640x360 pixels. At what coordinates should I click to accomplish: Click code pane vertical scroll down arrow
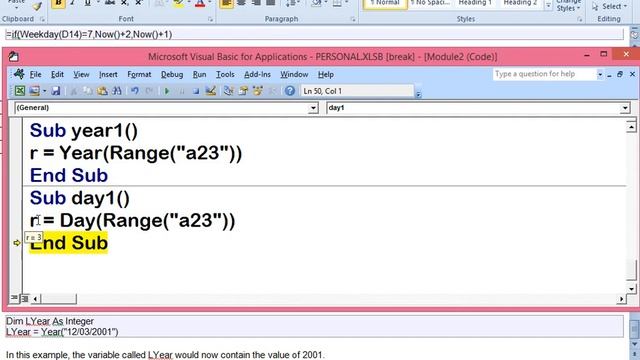(x=631, y=289)
